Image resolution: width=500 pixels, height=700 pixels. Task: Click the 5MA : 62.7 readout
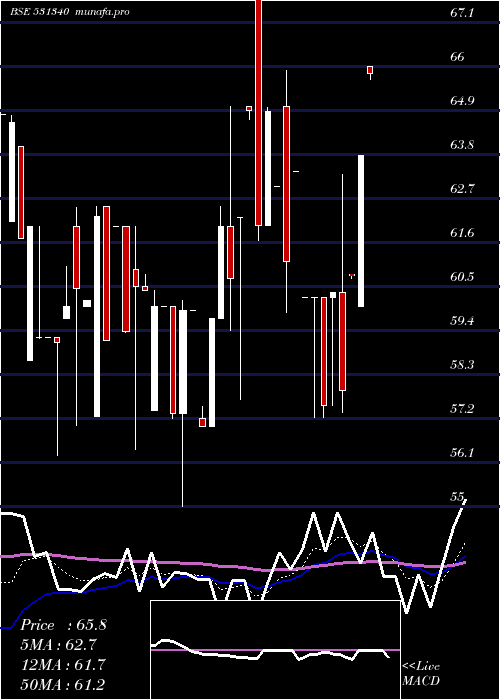(x=58, y=645)
